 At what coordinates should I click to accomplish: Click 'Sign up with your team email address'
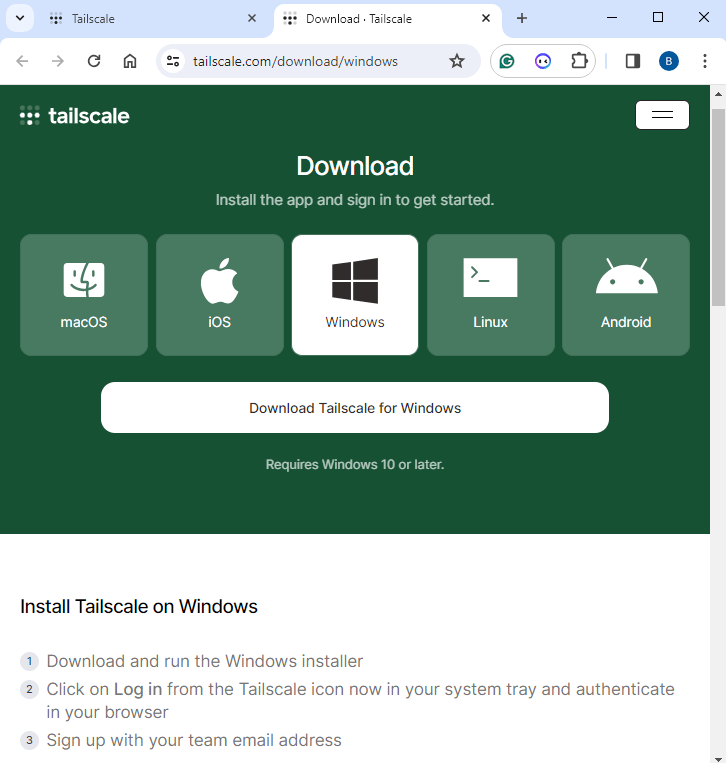click(194, 740)
